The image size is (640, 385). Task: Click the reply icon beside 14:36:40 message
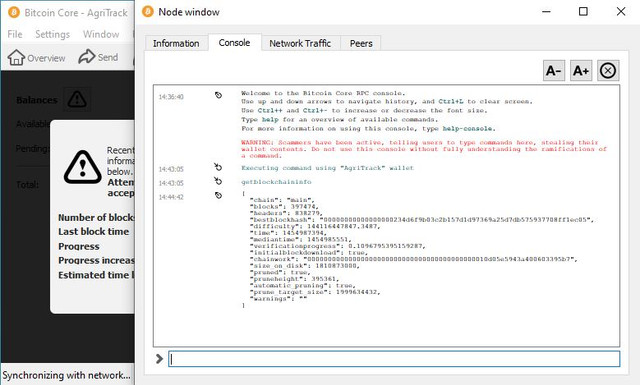(218, 95)
